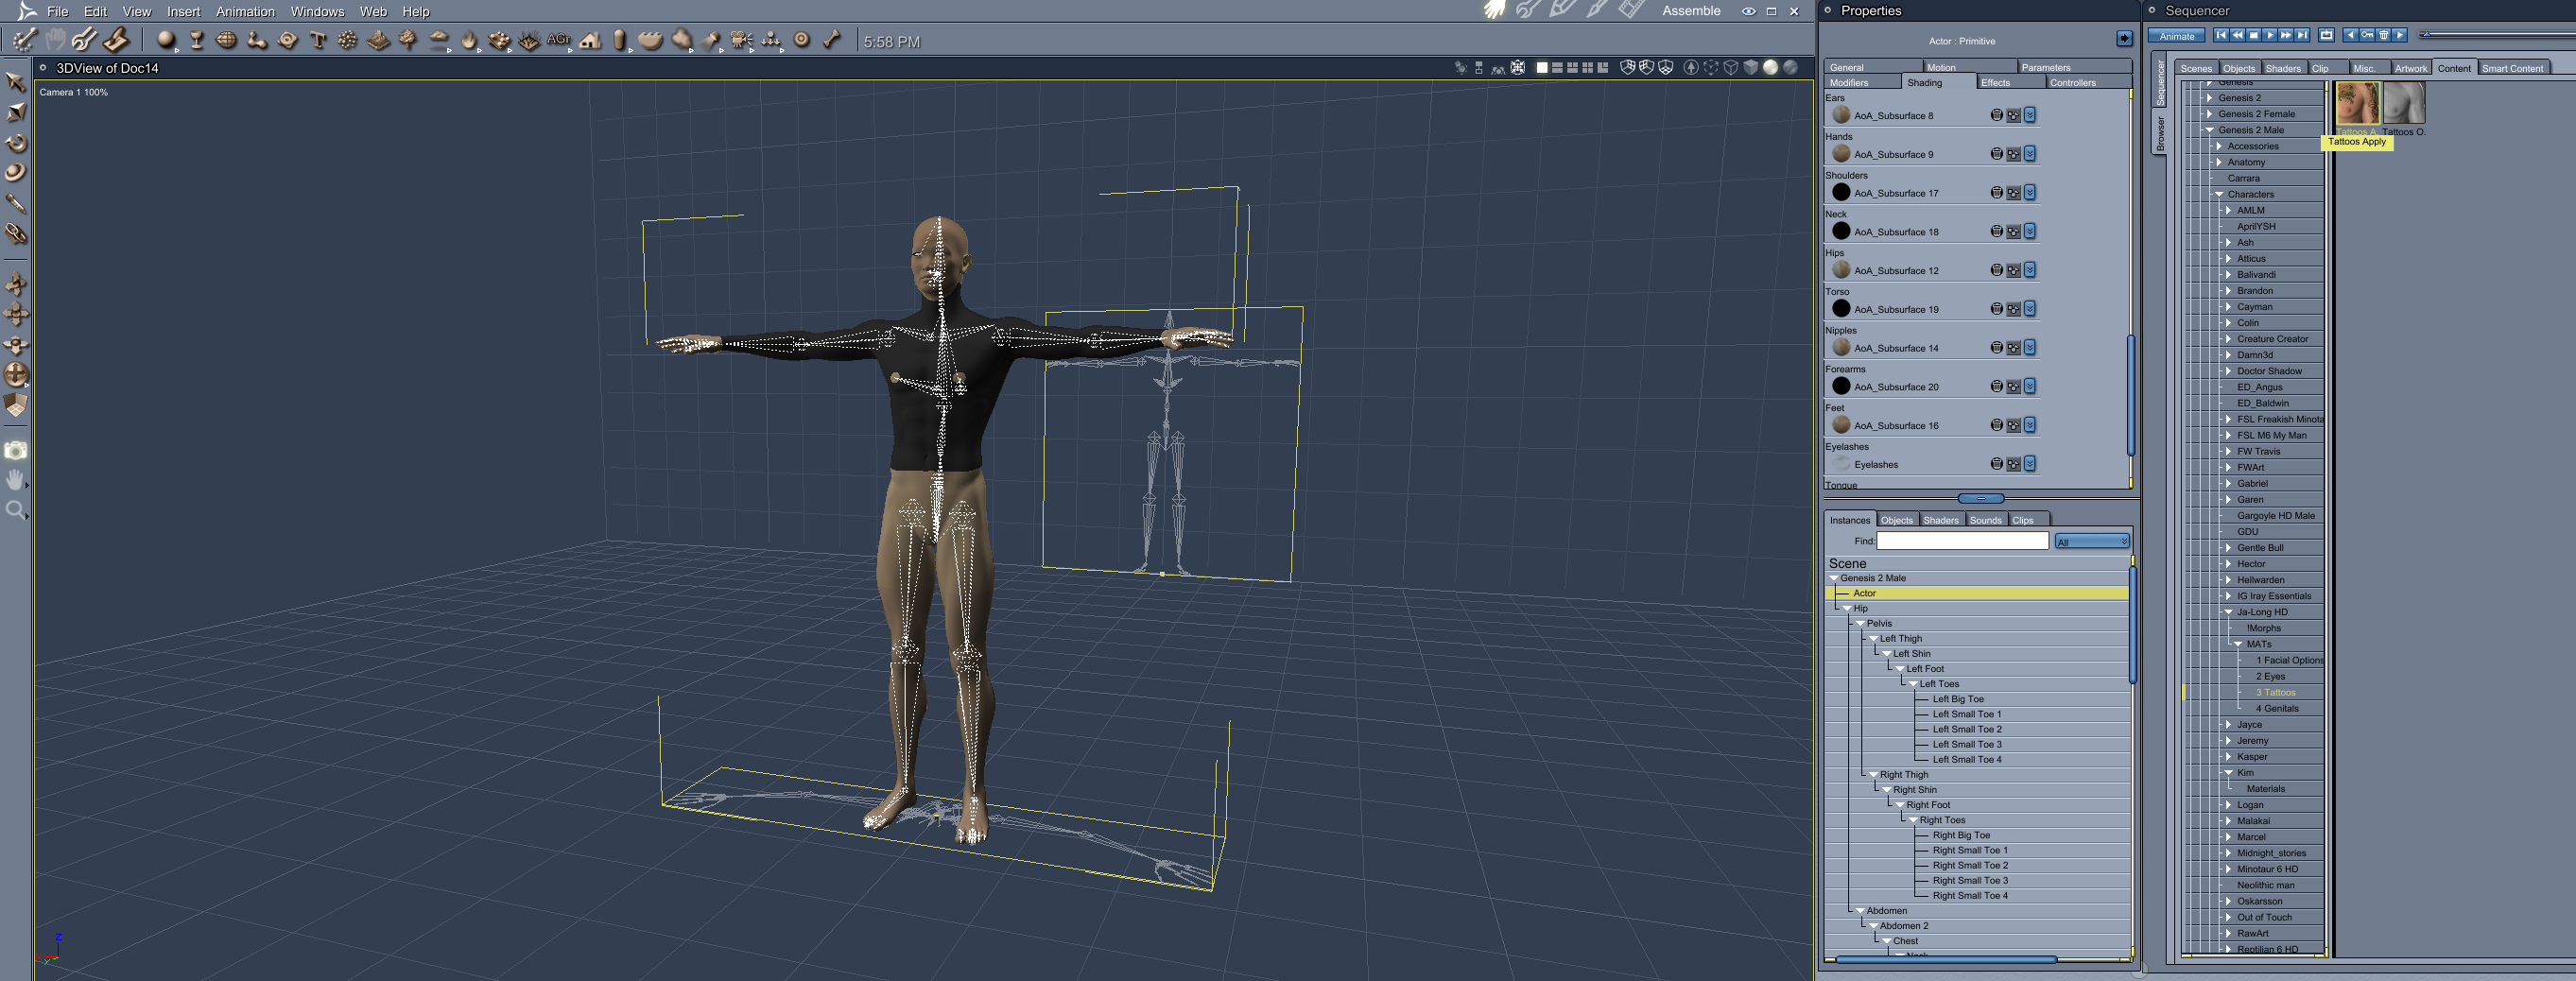The width and height of the screenshot is (2576, 981).
Task: Select the Rotate tool in left toolbar
Action: pos(16,143)
